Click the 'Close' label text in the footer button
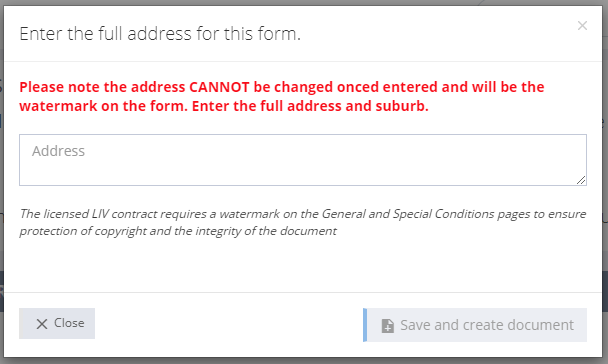The height and width of the screenshot is (364, 608). (69, 323)
